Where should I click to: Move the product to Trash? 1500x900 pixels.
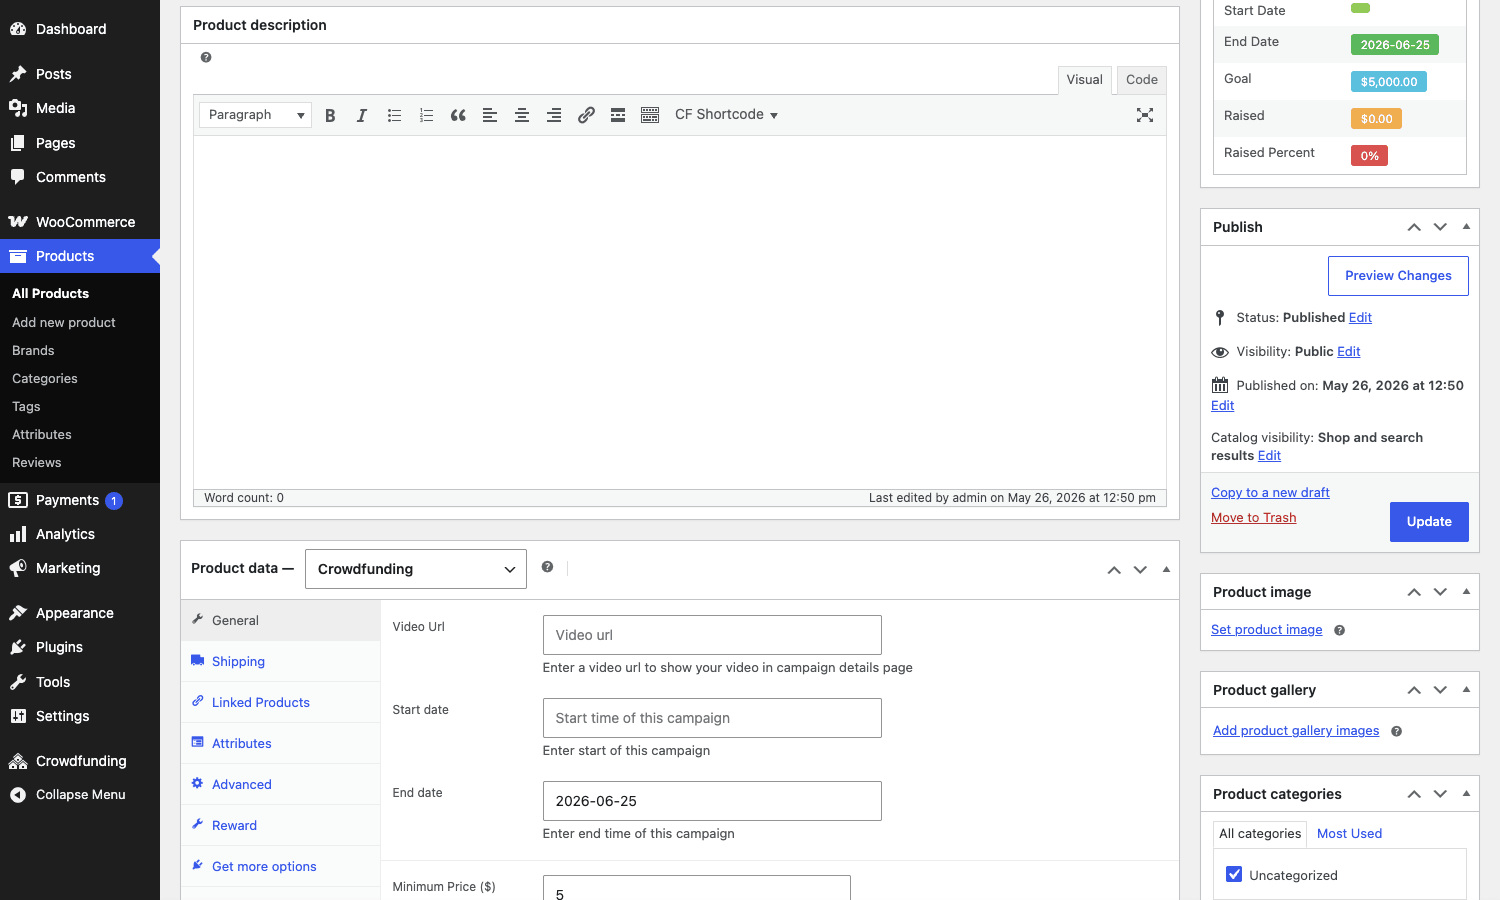click(x=1253, y=518)
